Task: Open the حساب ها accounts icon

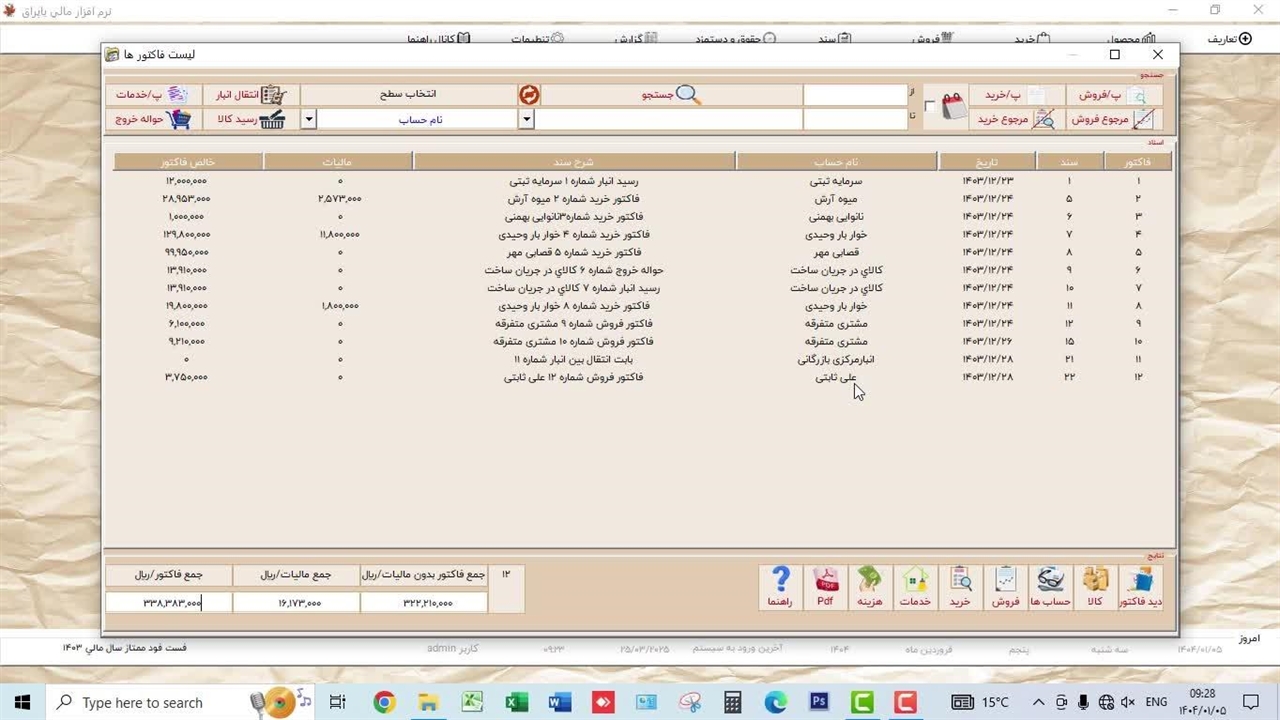Action: click(1050, 587)
